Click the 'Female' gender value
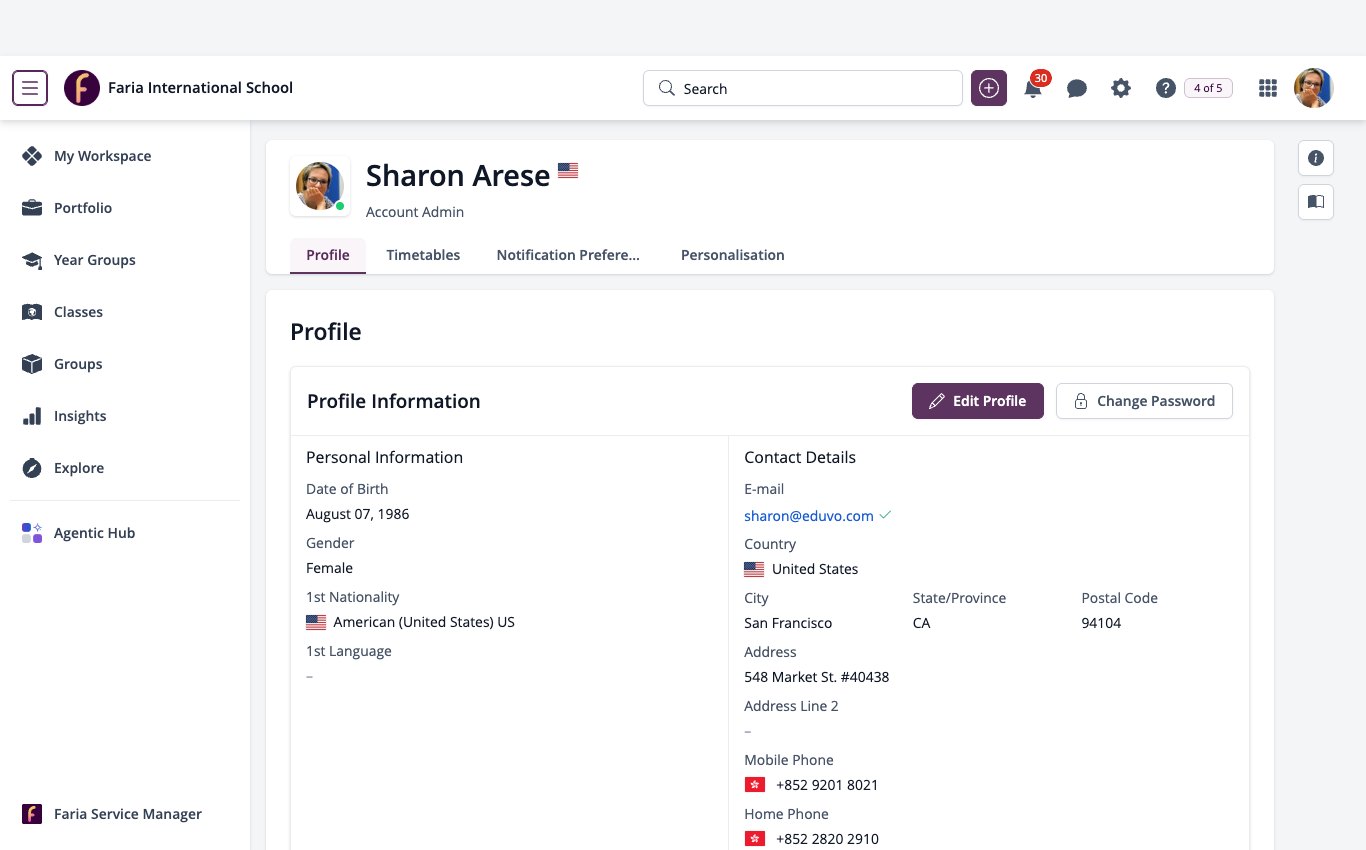 (x=329, y=568)
